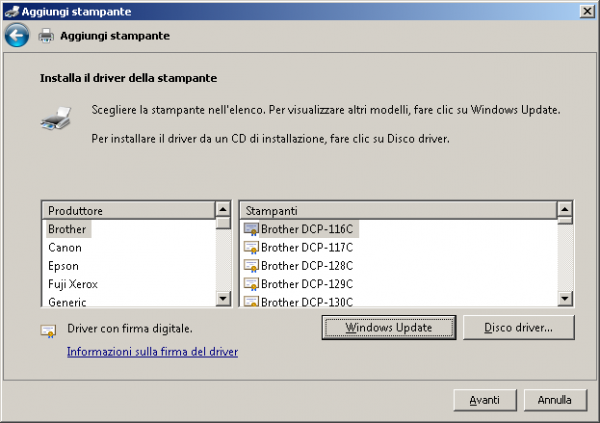Open Informazioni sulla firma del driver link
Image resolution: width=600 pixels, height=423 pixels.
pos(152,352)
